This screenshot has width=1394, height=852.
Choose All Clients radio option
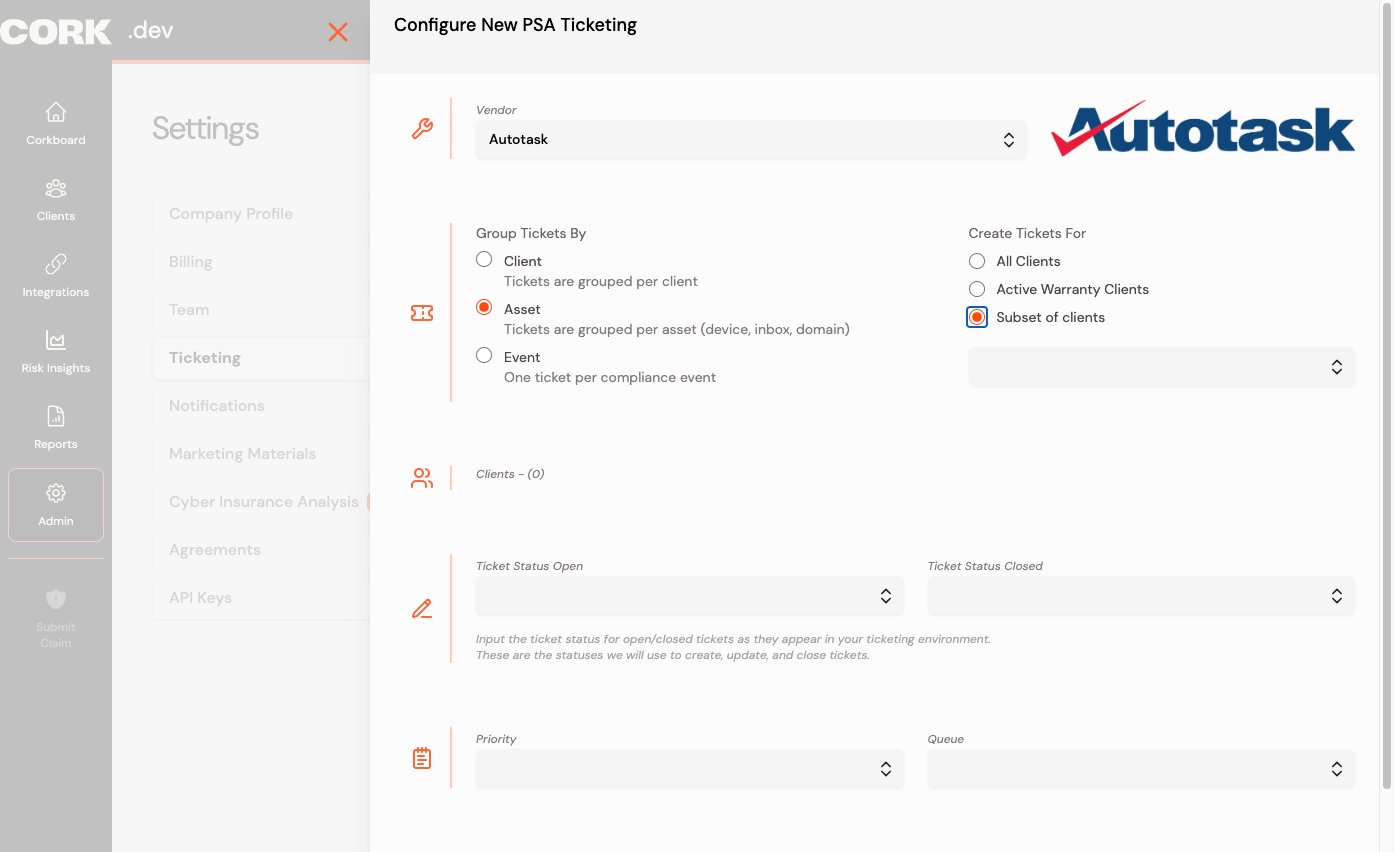point(977,261)
